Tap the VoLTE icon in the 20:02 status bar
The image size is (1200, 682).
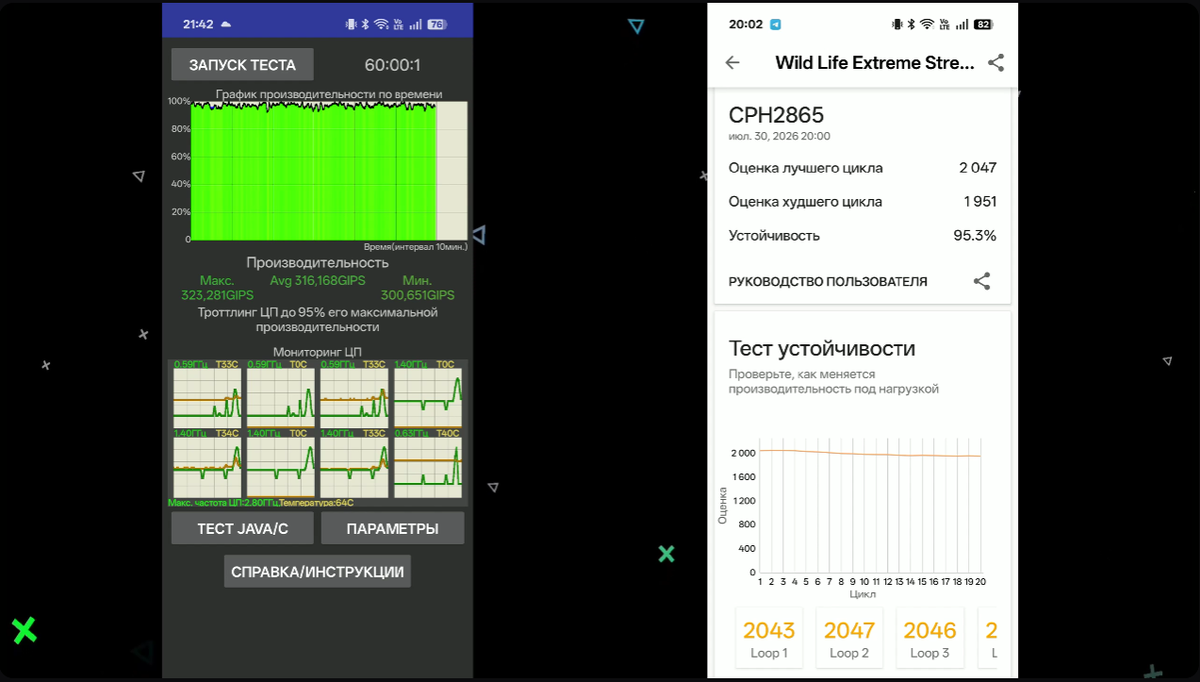pos(944,24)
